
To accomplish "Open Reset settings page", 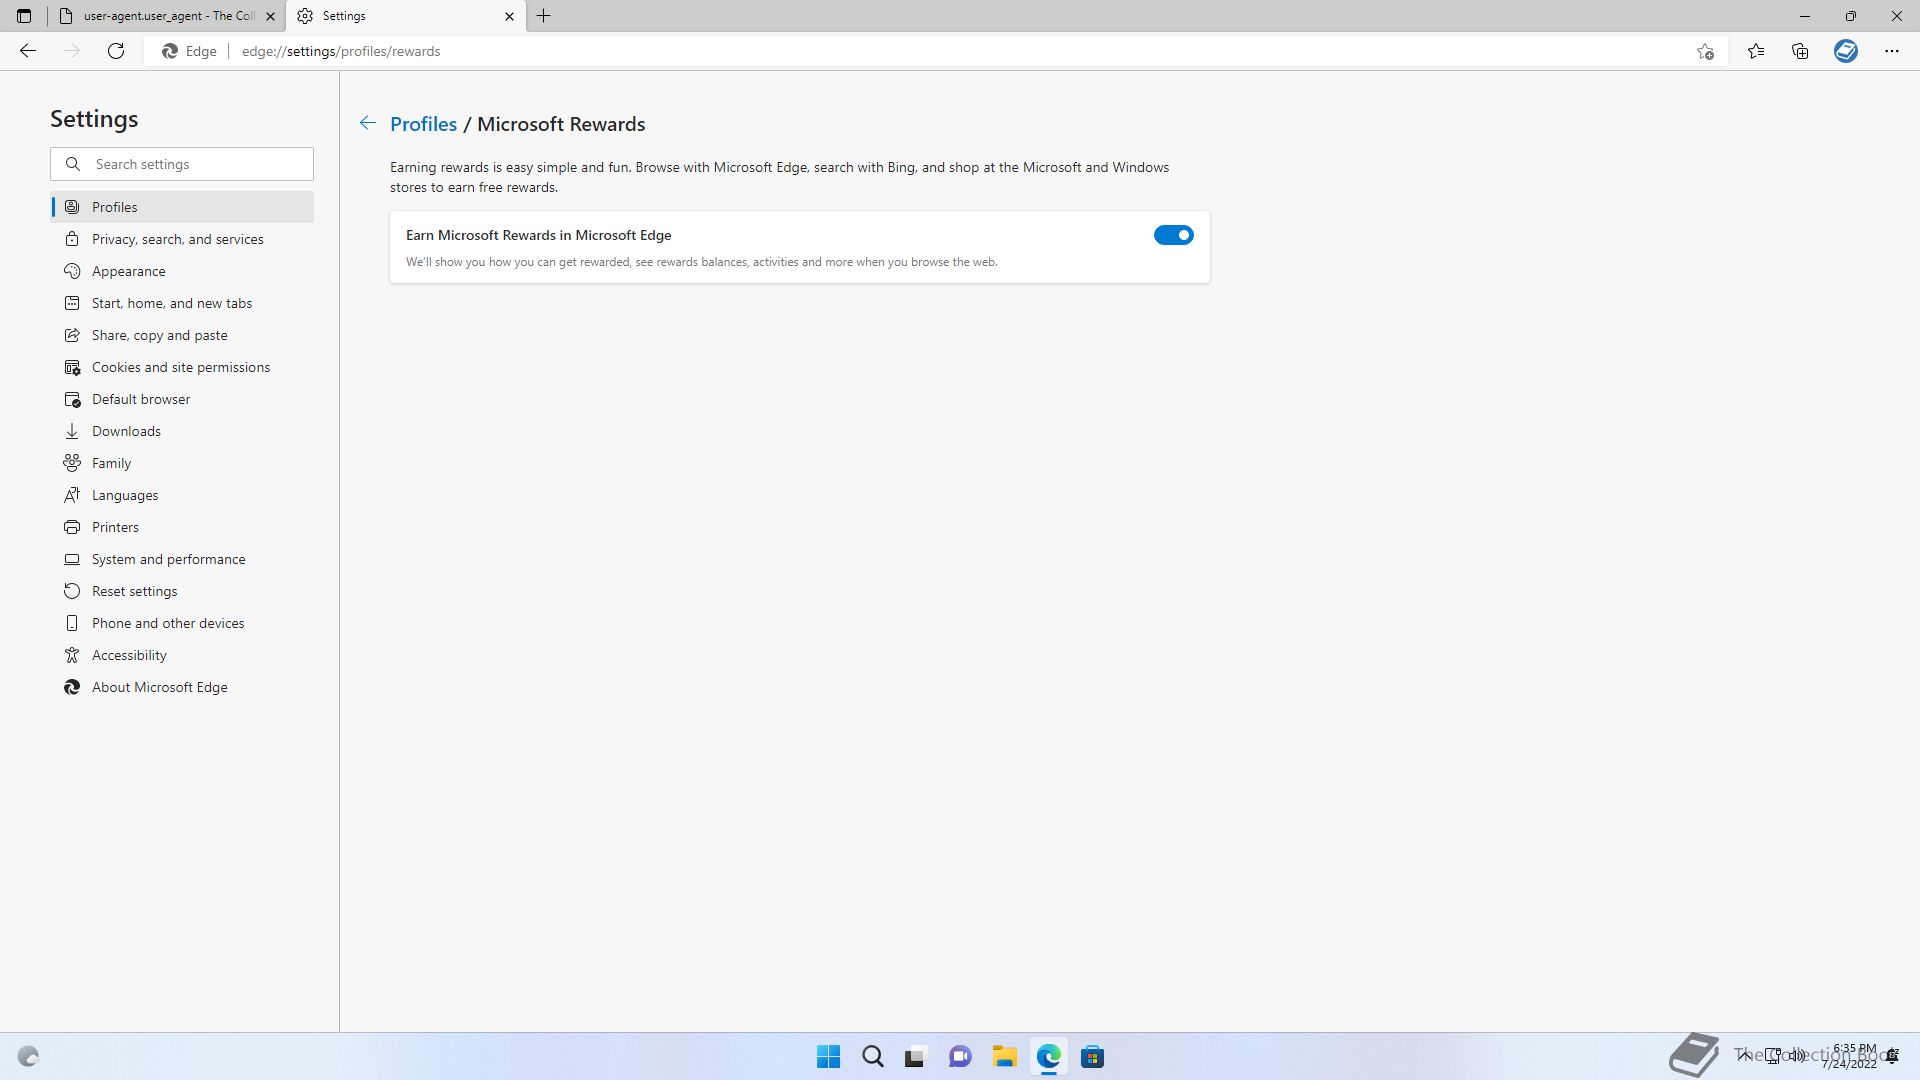I will click(182, 591).
